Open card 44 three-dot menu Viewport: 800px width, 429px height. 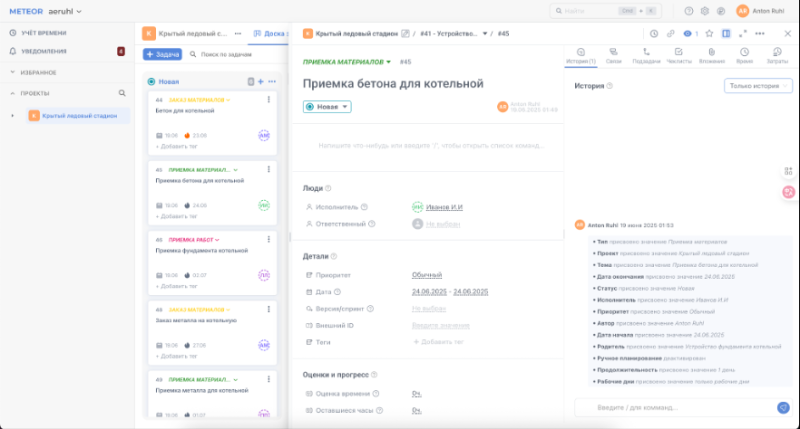pos(269,100)
